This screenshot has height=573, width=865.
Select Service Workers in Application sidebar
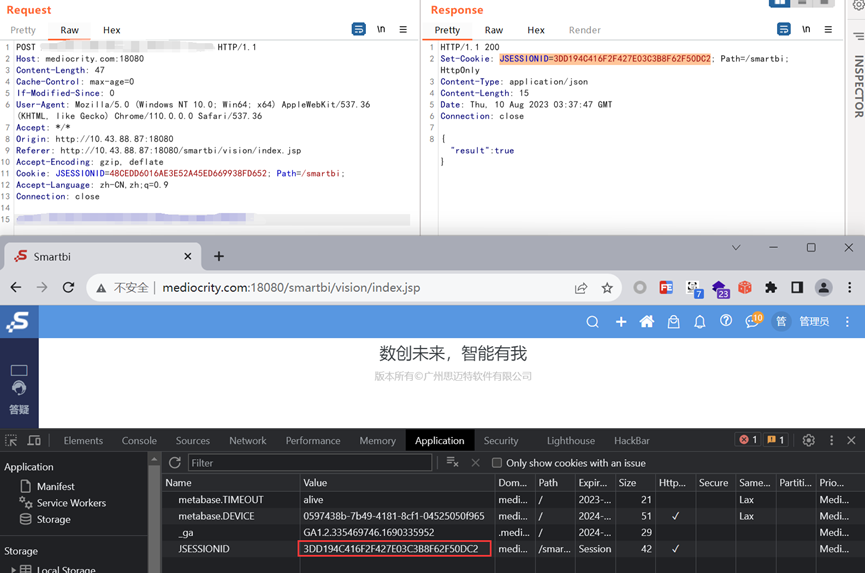(71, 503)
